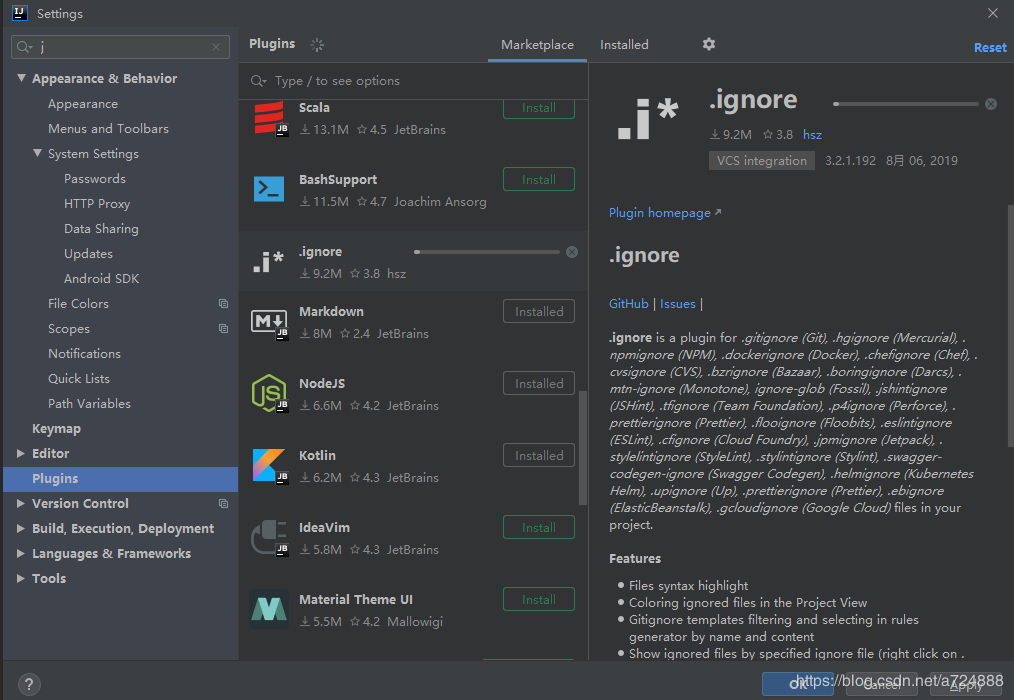
Task: Install Material Theme UI plugin
Action: coord(539,599)
